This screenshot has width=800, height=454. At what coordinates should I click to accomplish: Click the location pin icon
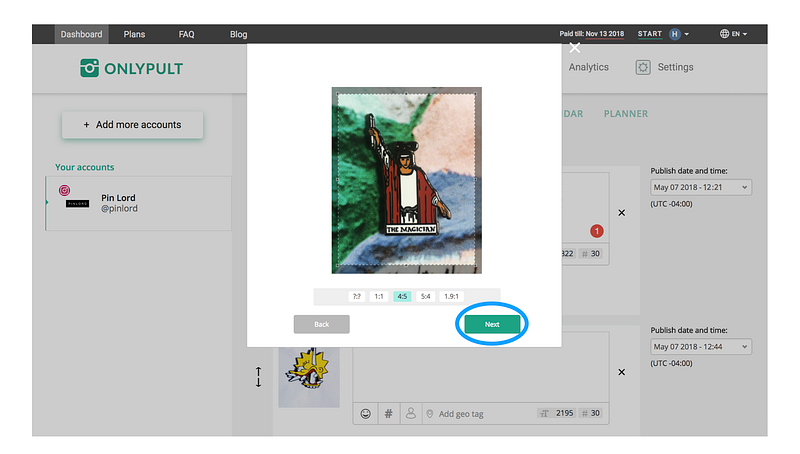[430, 414]
